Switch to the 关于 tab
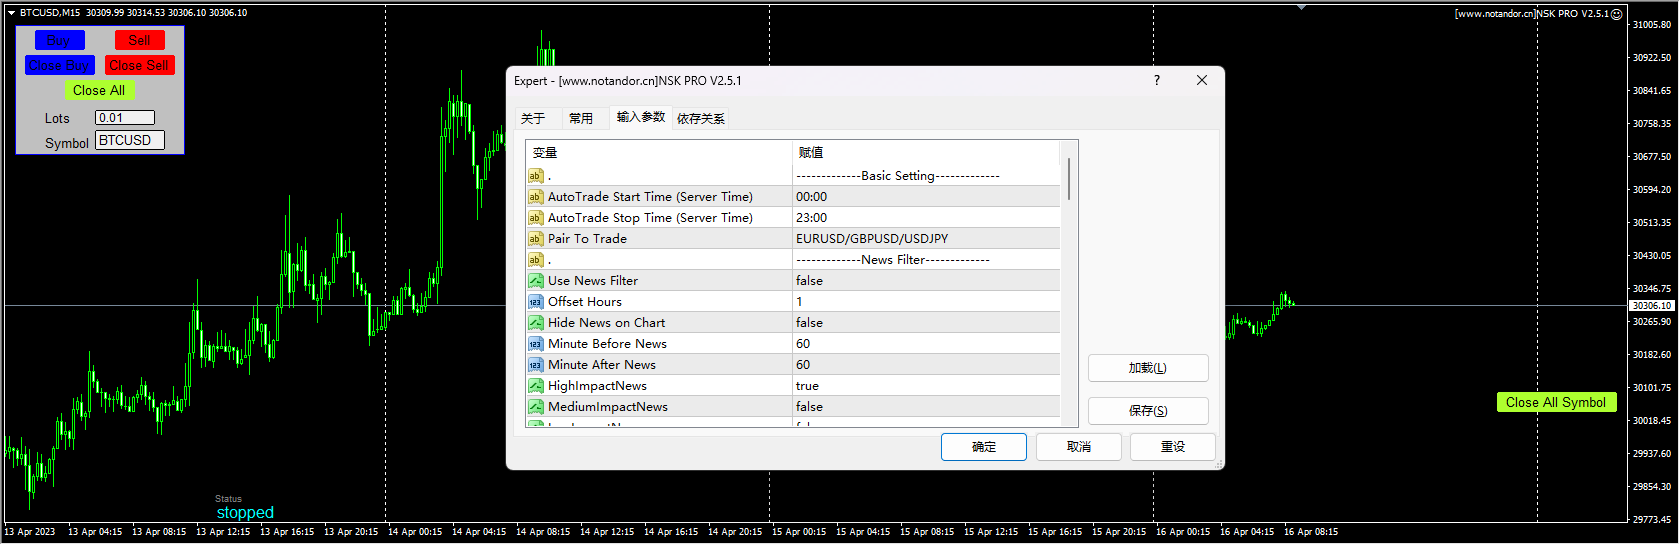 533,119
